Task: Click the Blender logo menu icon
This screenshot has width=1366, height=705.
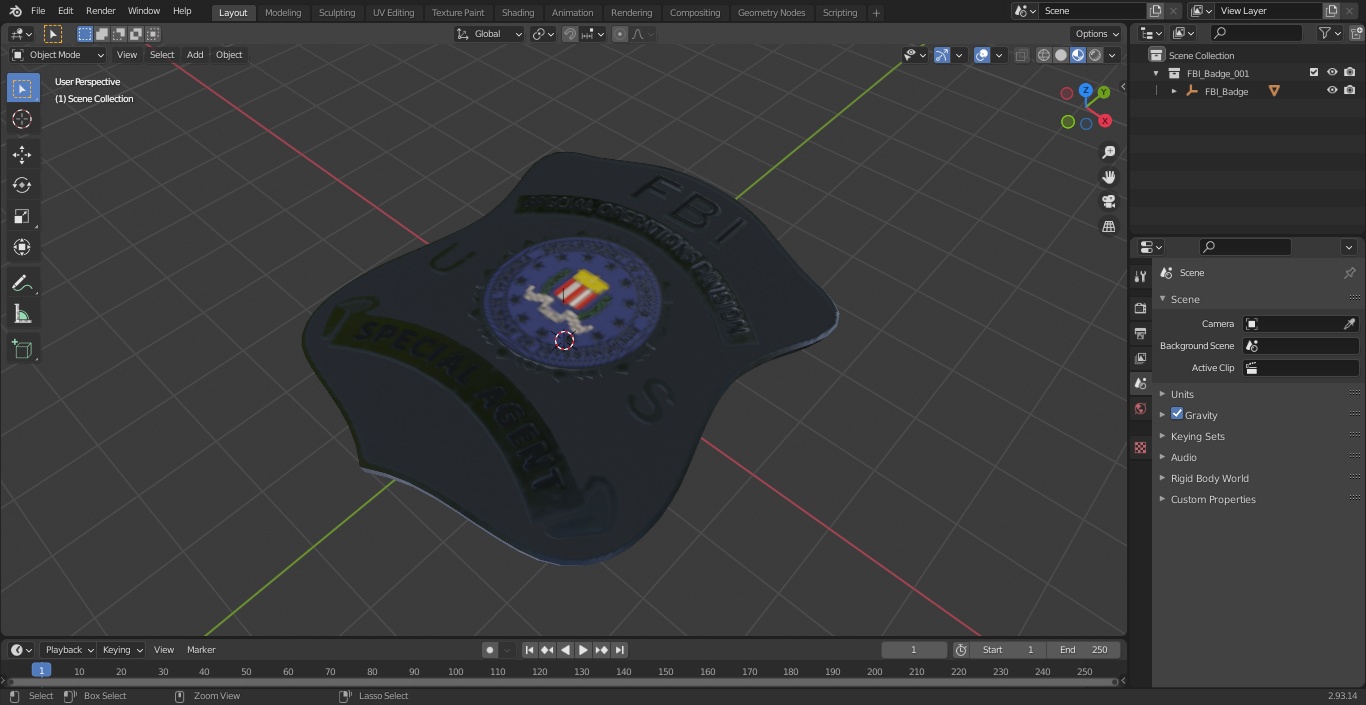Action: pos(16,11)
